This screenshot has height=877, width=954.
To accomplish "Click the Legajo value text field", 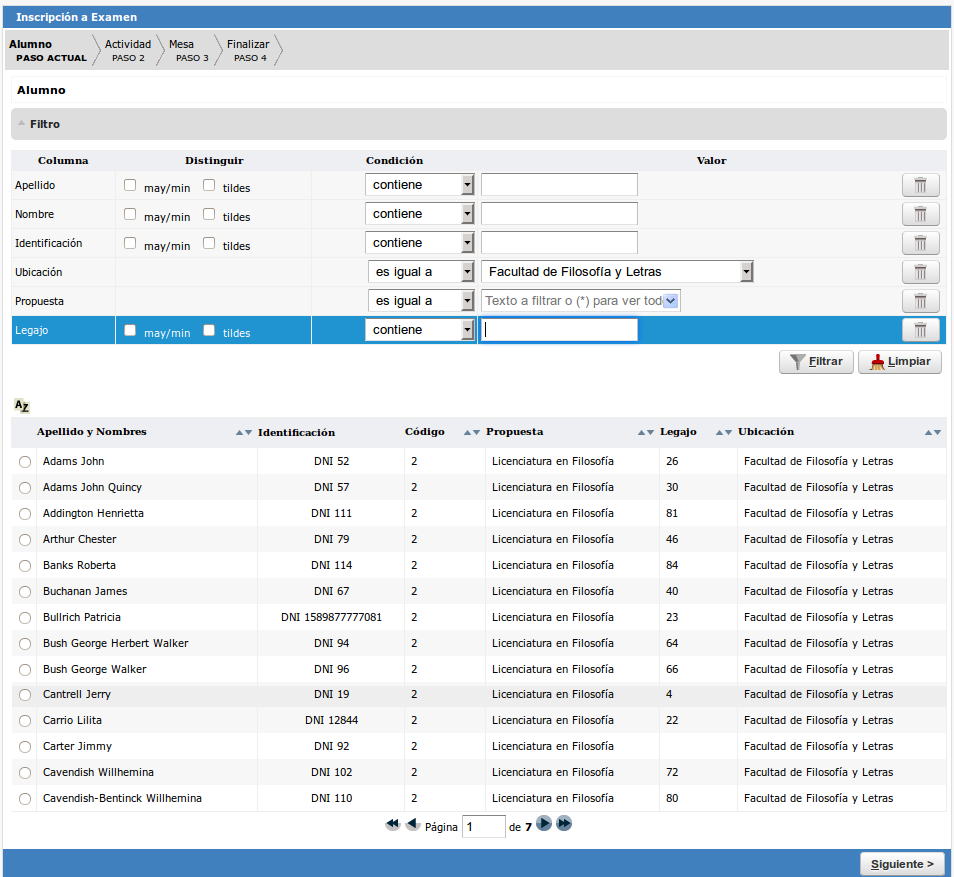I will 559,330.
